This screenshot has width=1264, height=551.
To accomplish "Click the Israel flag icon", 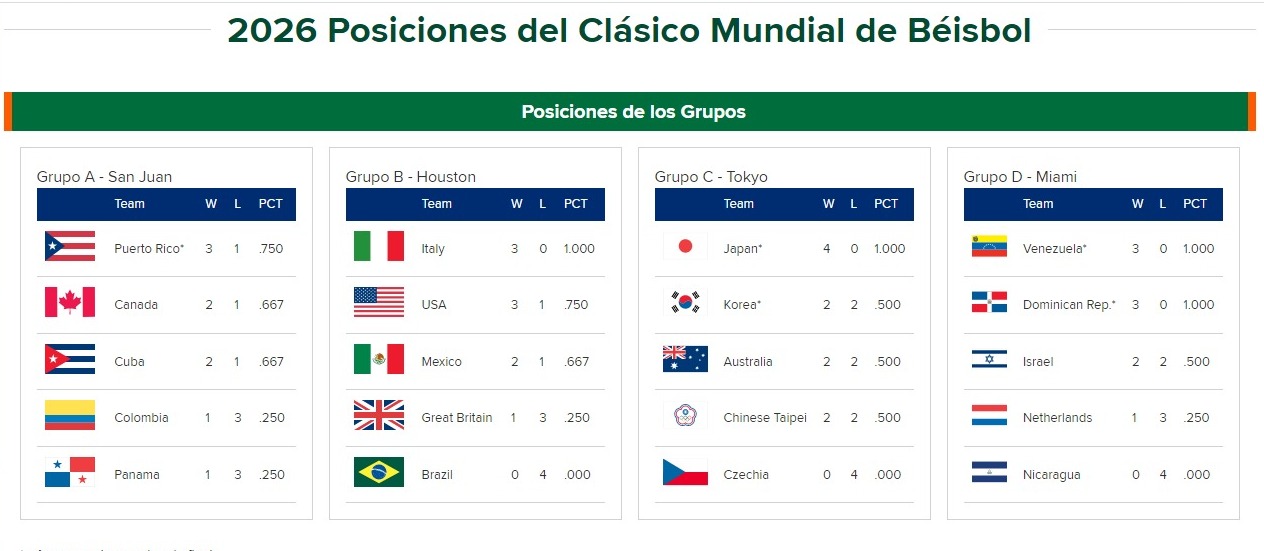I will [x=989, y=360].
